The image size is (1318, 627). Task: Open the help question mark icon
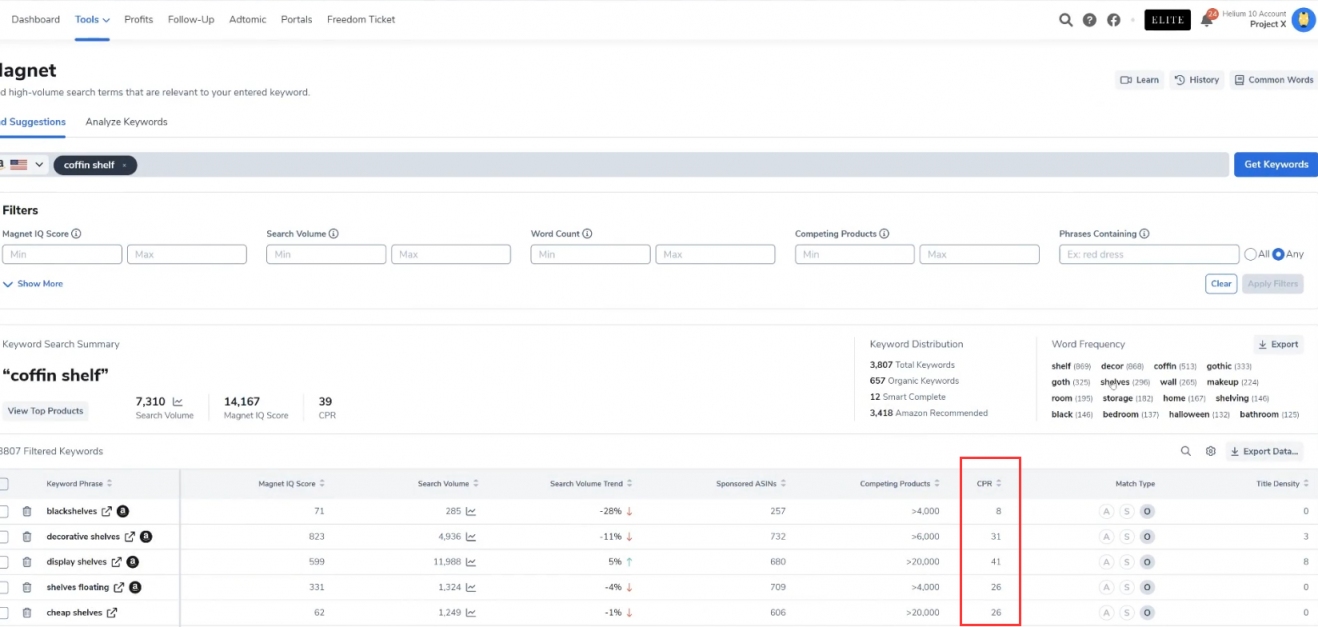click(x=1090, y=20)
